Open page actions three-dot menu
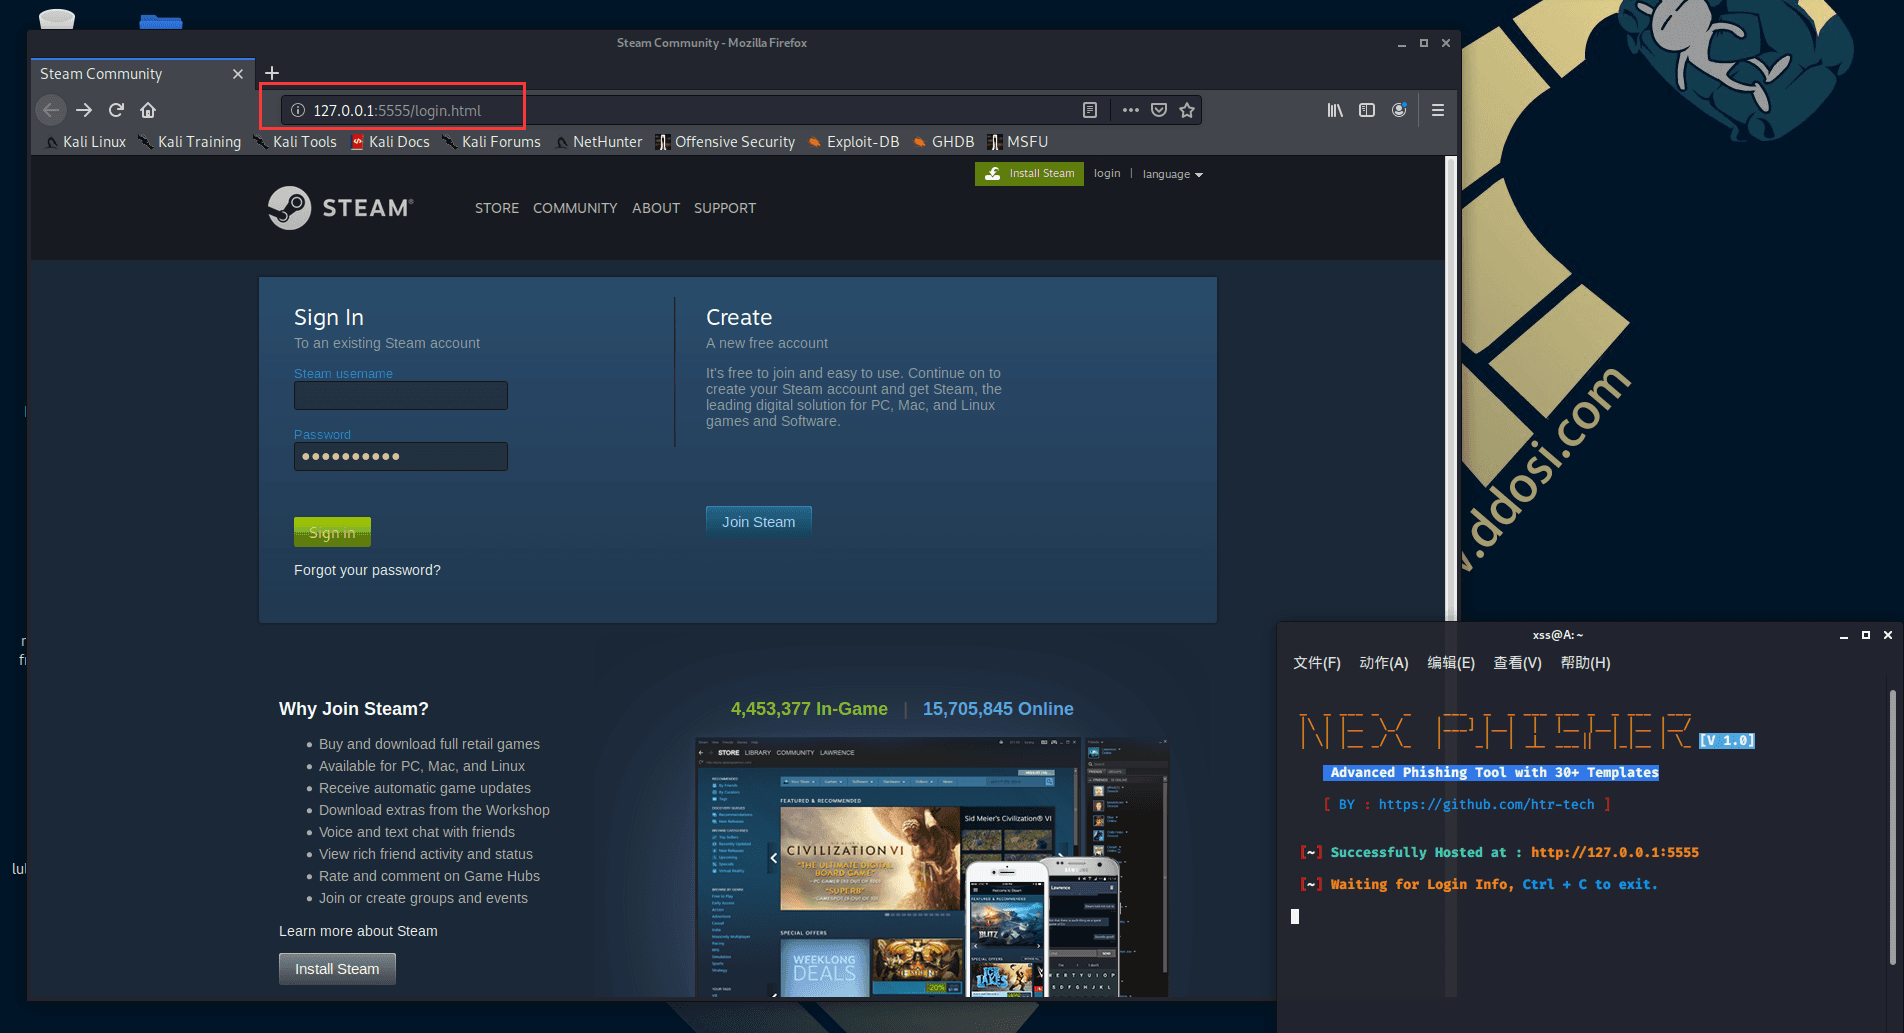The width and height of the screenshot is (1904, 1033). coord(1130,110)
